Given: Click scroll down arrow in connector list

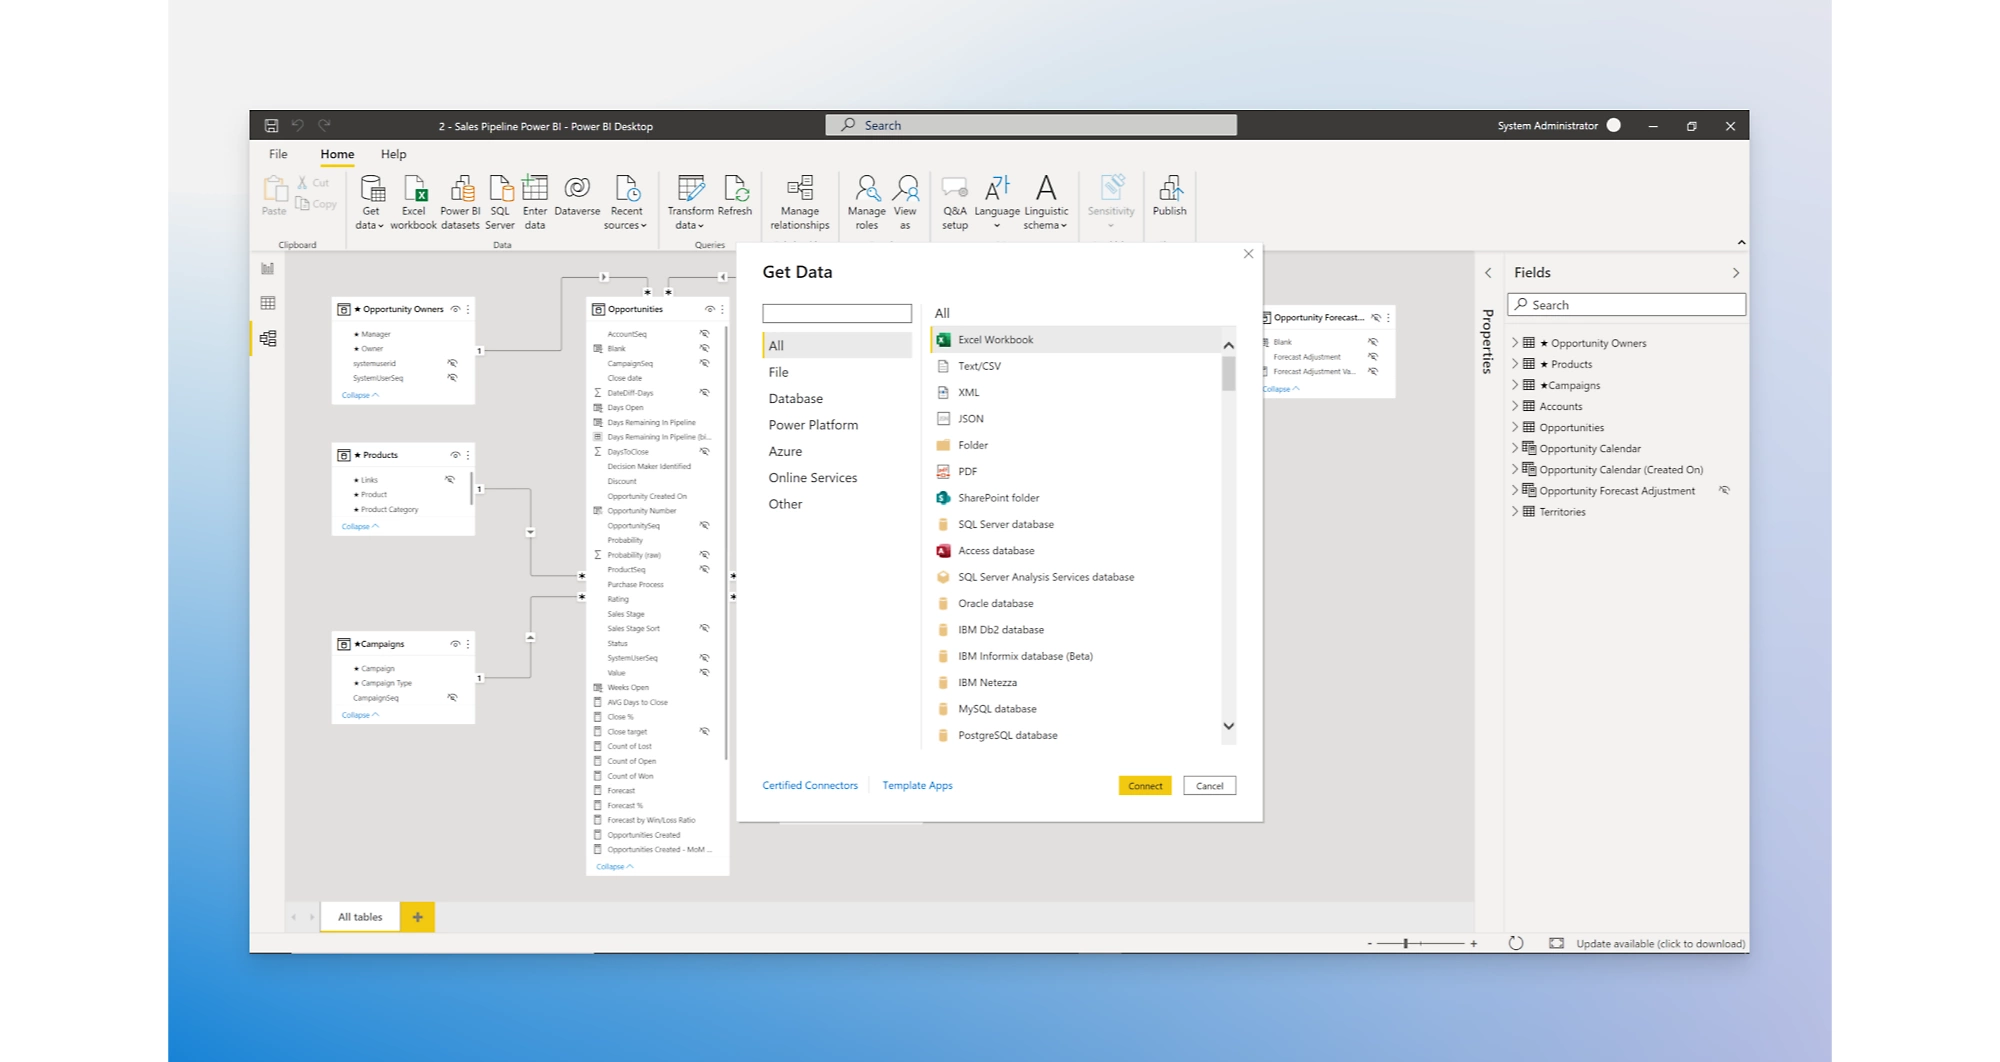Looking at the screenshot, I should (1229, 726).
